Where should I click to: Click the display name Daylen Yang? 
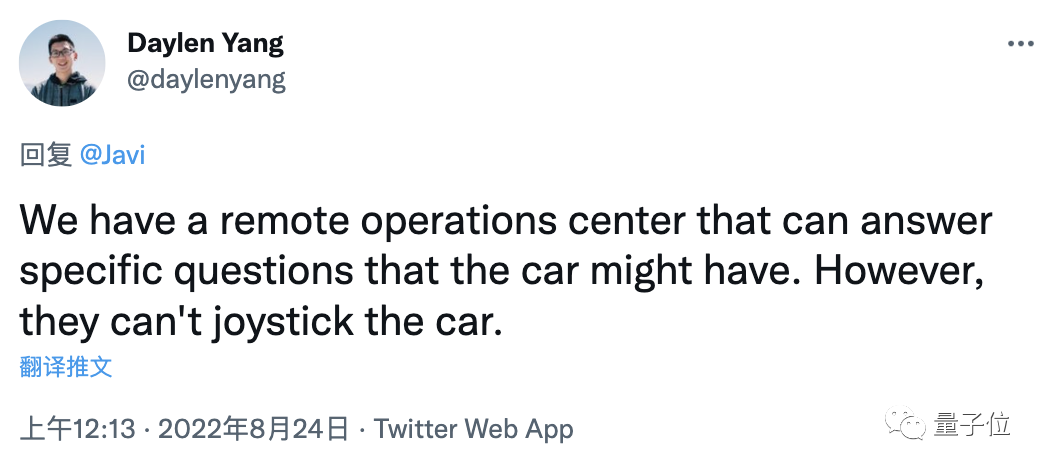pos(205,44)
